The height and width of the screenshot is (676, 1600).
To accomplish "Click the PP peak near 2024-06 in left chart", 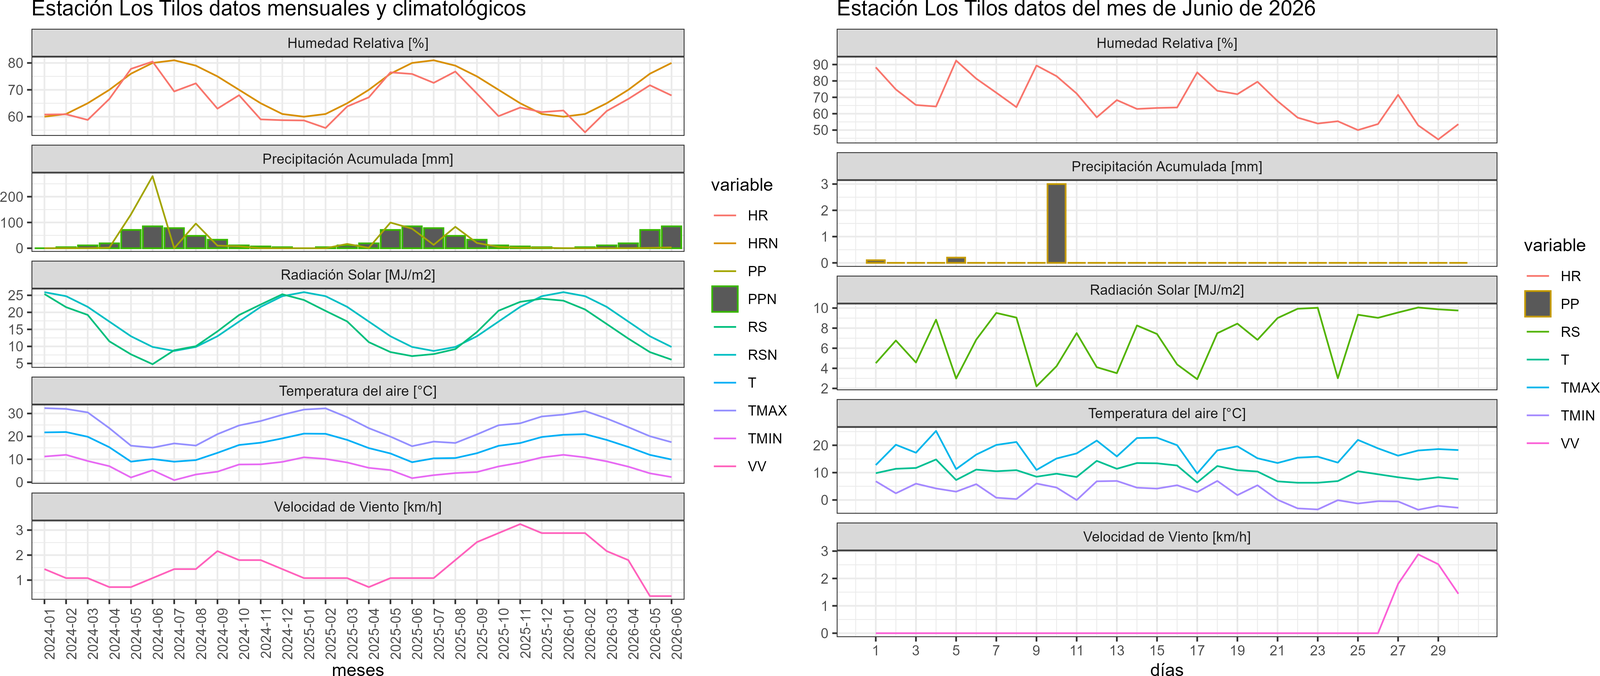I will click(152, 177).
